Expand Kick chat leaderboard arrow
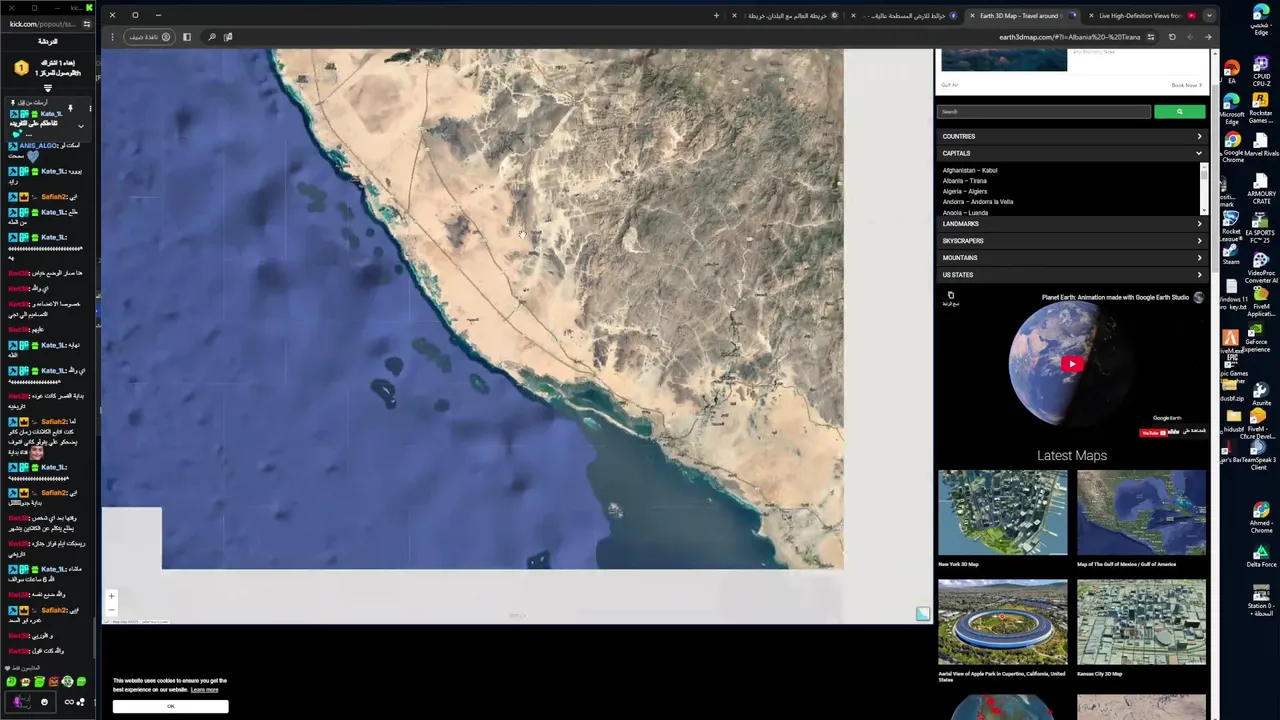The height and width of the screenshot is (720, 1280). point(47,88)
